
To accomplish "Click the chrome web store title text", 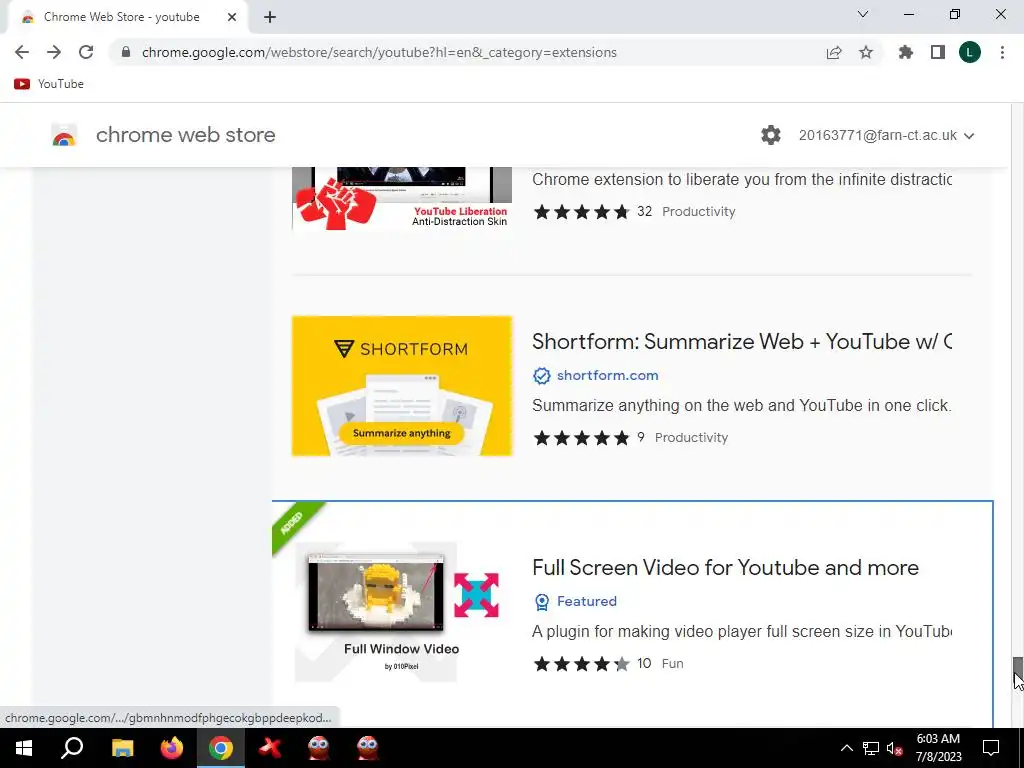I will (185, 135).
